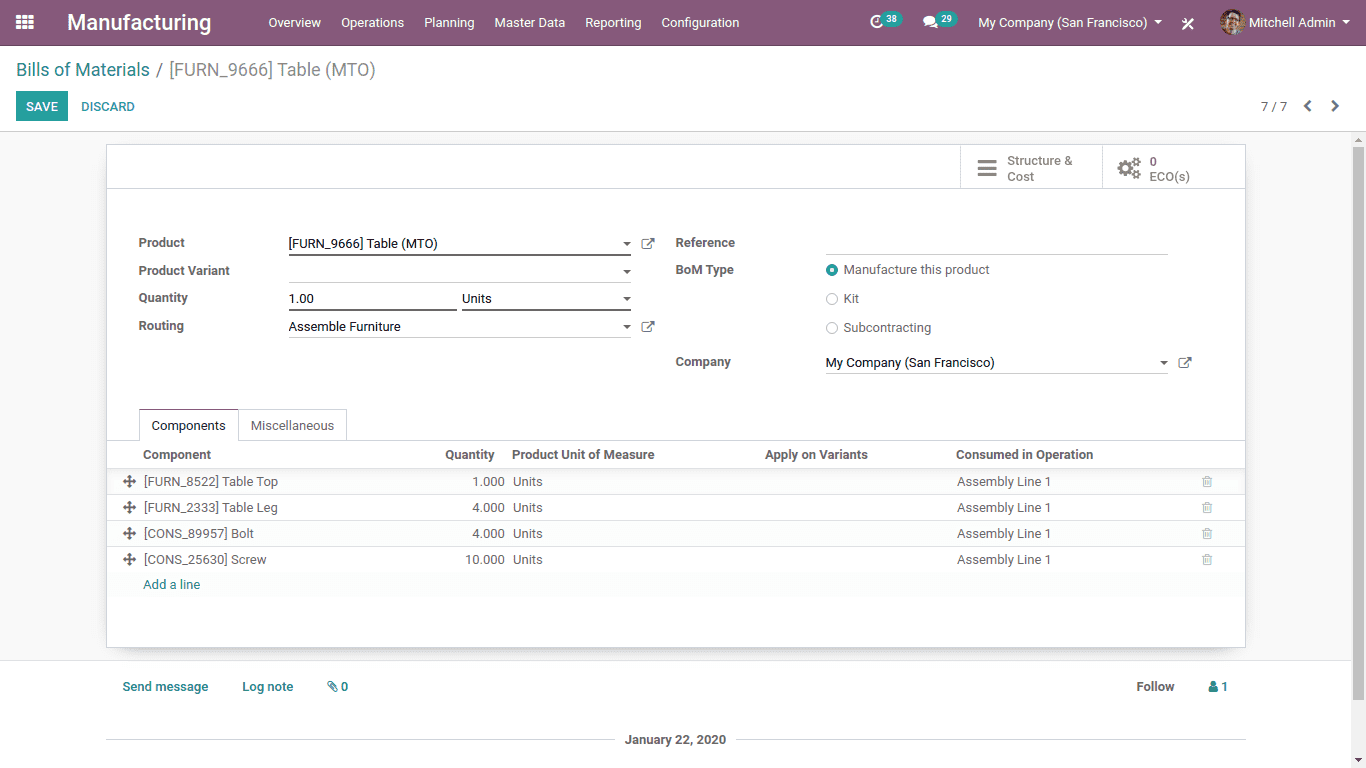This screenshot has height=768, width=1366.
Task: Click the Quantity input field 1.00
Action: click(372, 299)
